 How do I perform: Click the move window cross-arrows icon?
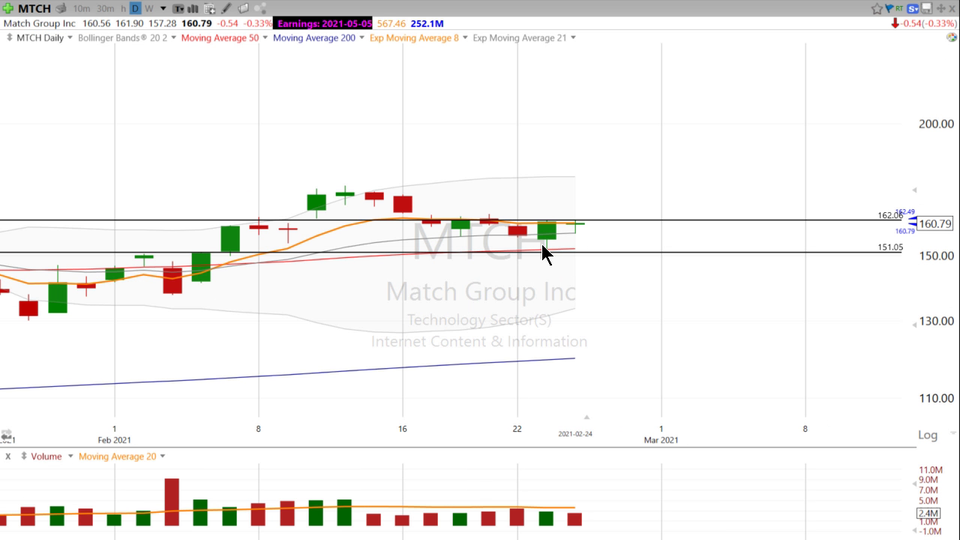pyautogui.click(x=940, y=9)
